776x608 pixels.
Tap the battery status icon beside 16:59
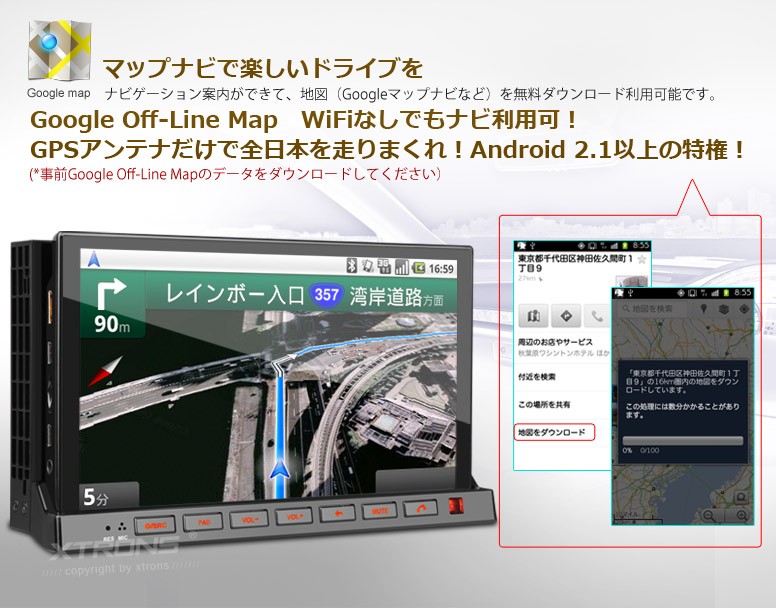pos(418,268)
